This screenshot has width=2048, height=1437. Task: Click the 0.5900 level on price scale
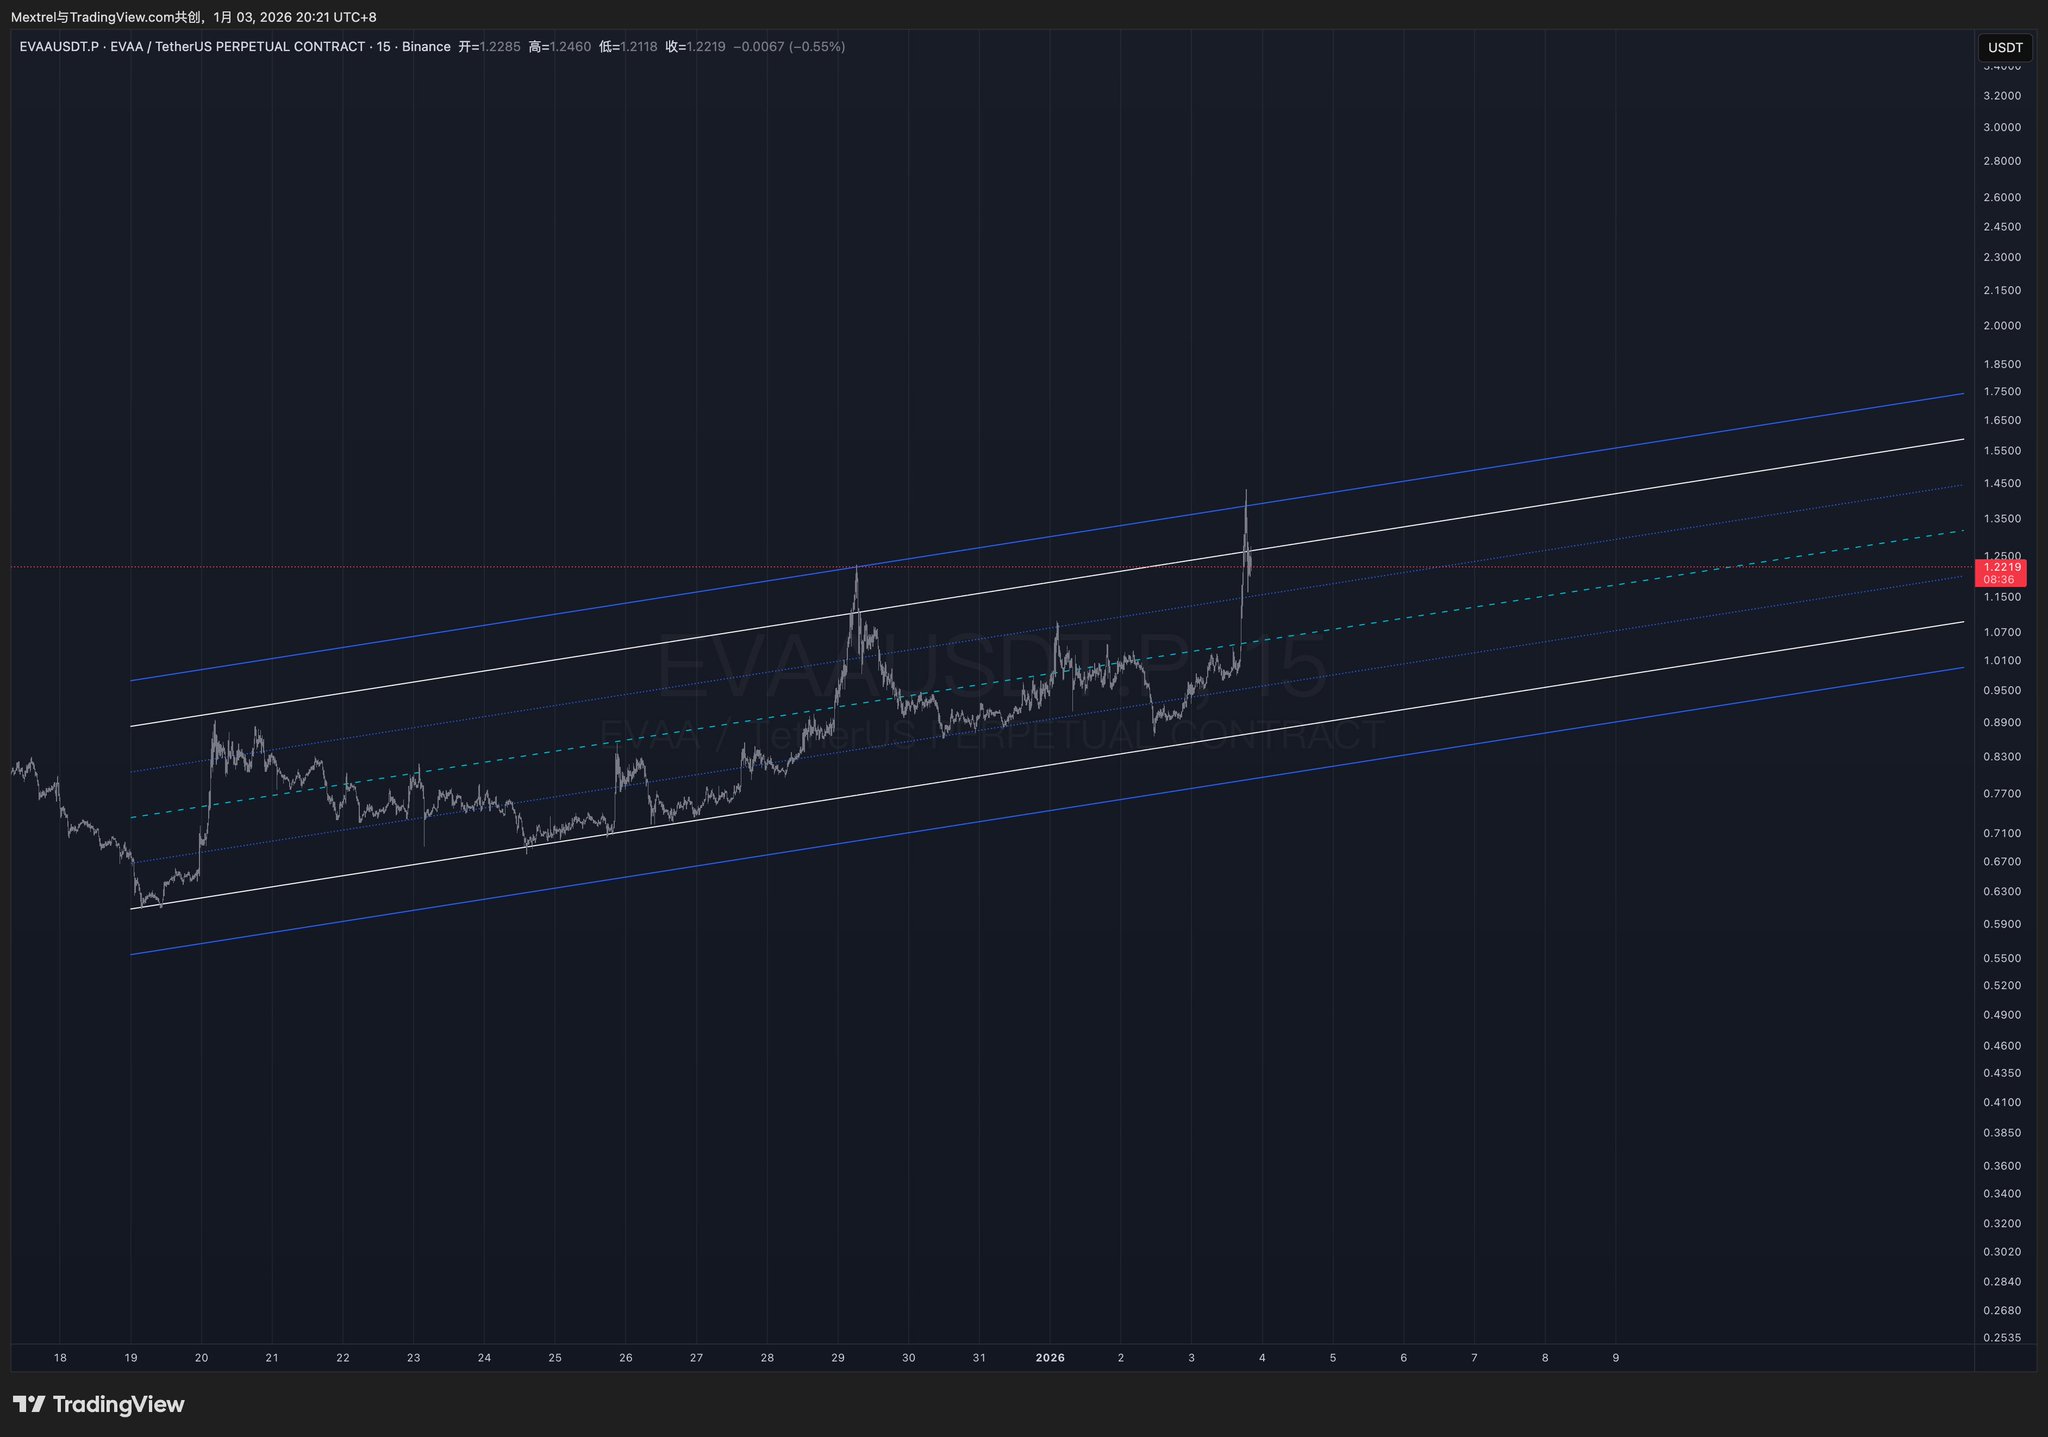click(x=2002, y=924)
